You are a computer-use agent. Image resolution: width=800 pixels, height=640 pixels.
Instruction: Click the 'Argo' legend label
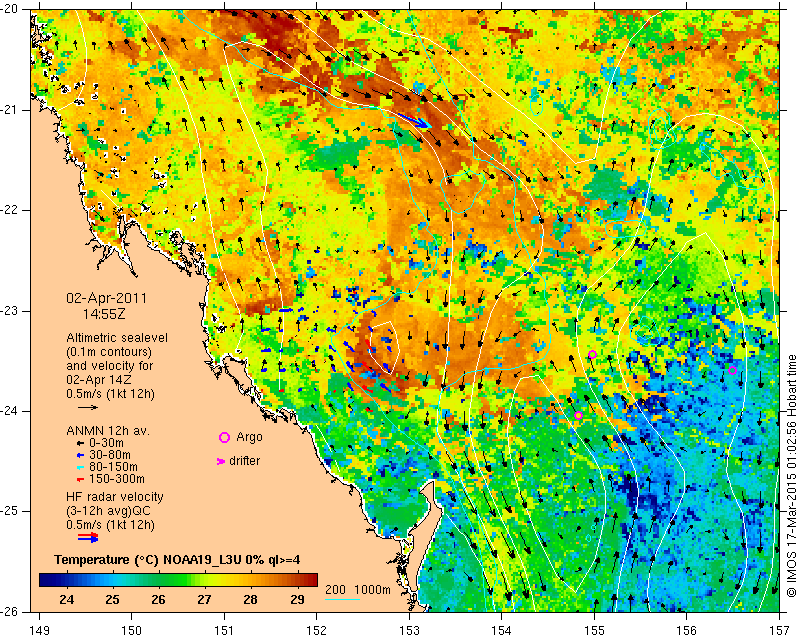pyautogui.click(x=249, y=437)
